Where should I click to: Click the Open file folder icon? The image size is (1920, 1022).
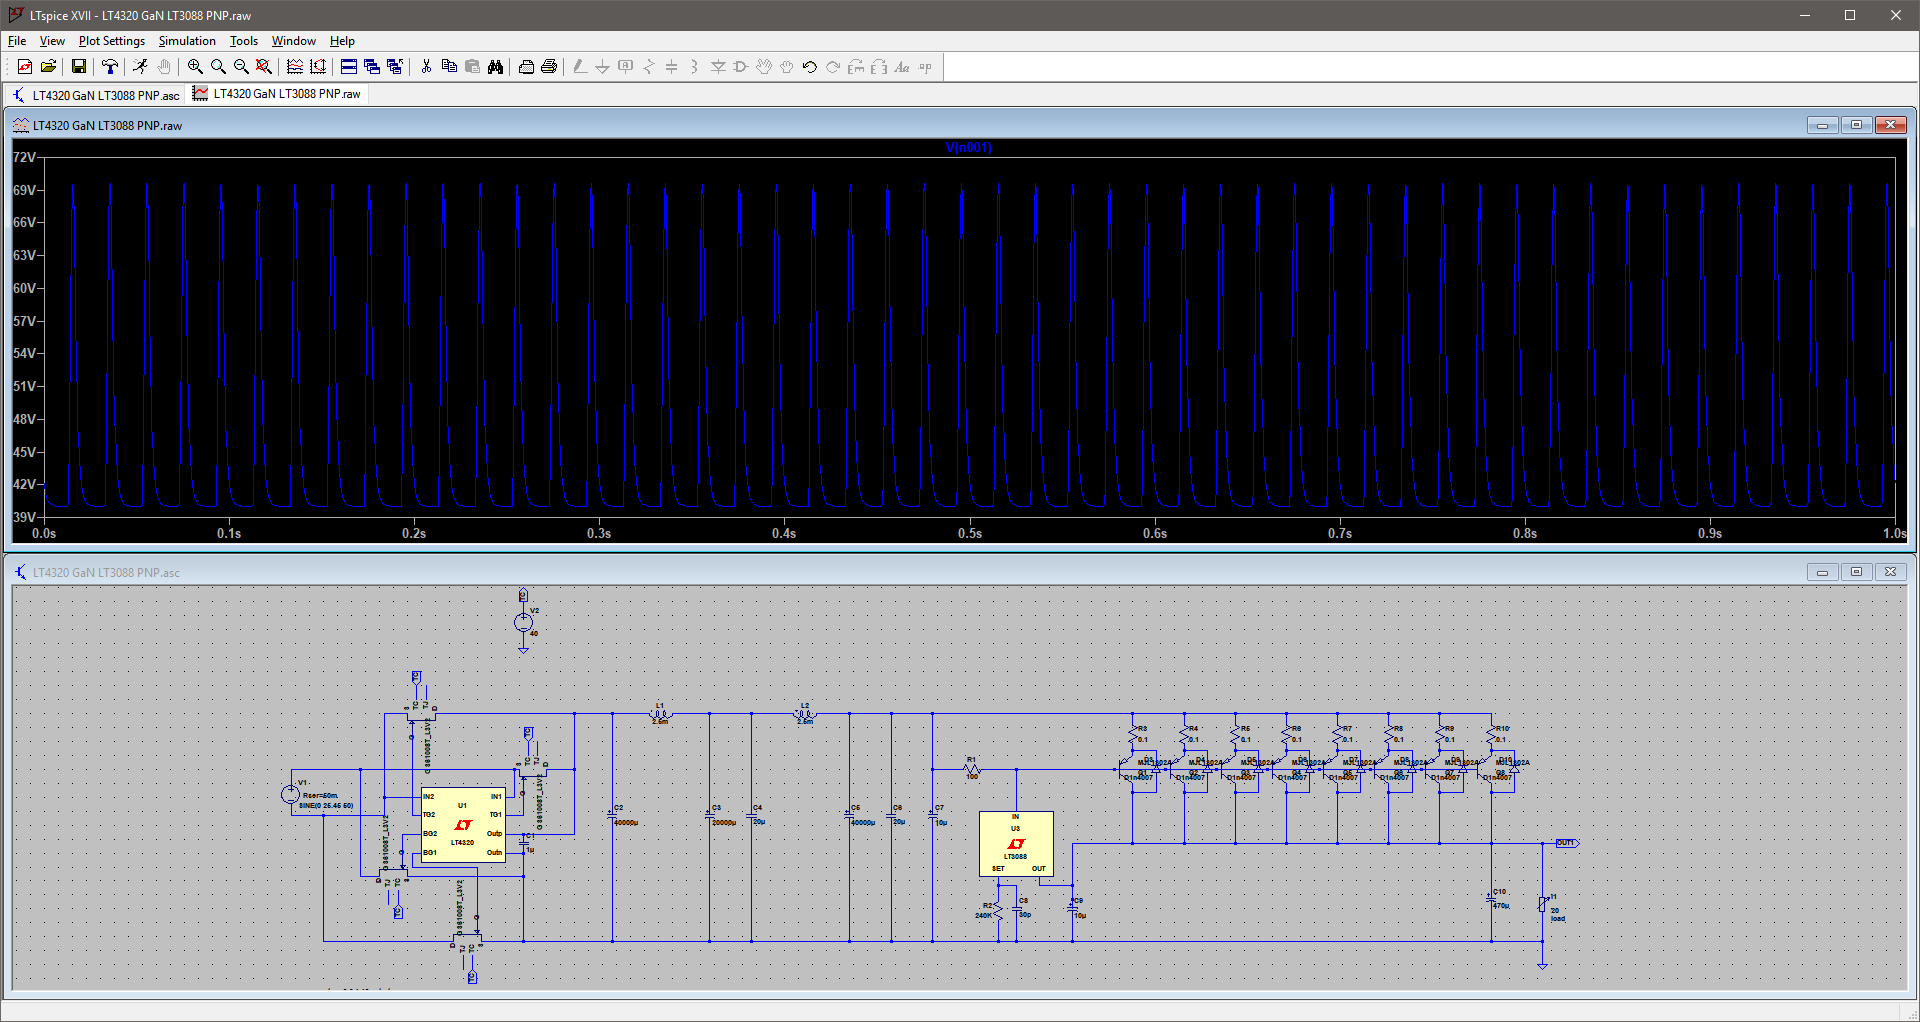pos(48,67)
